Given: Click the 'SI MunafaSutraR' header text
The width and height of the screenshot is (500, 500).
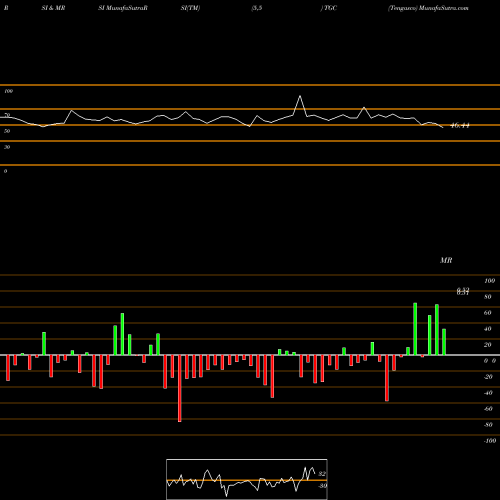Looking at the screenshot, I should [123, 8].
